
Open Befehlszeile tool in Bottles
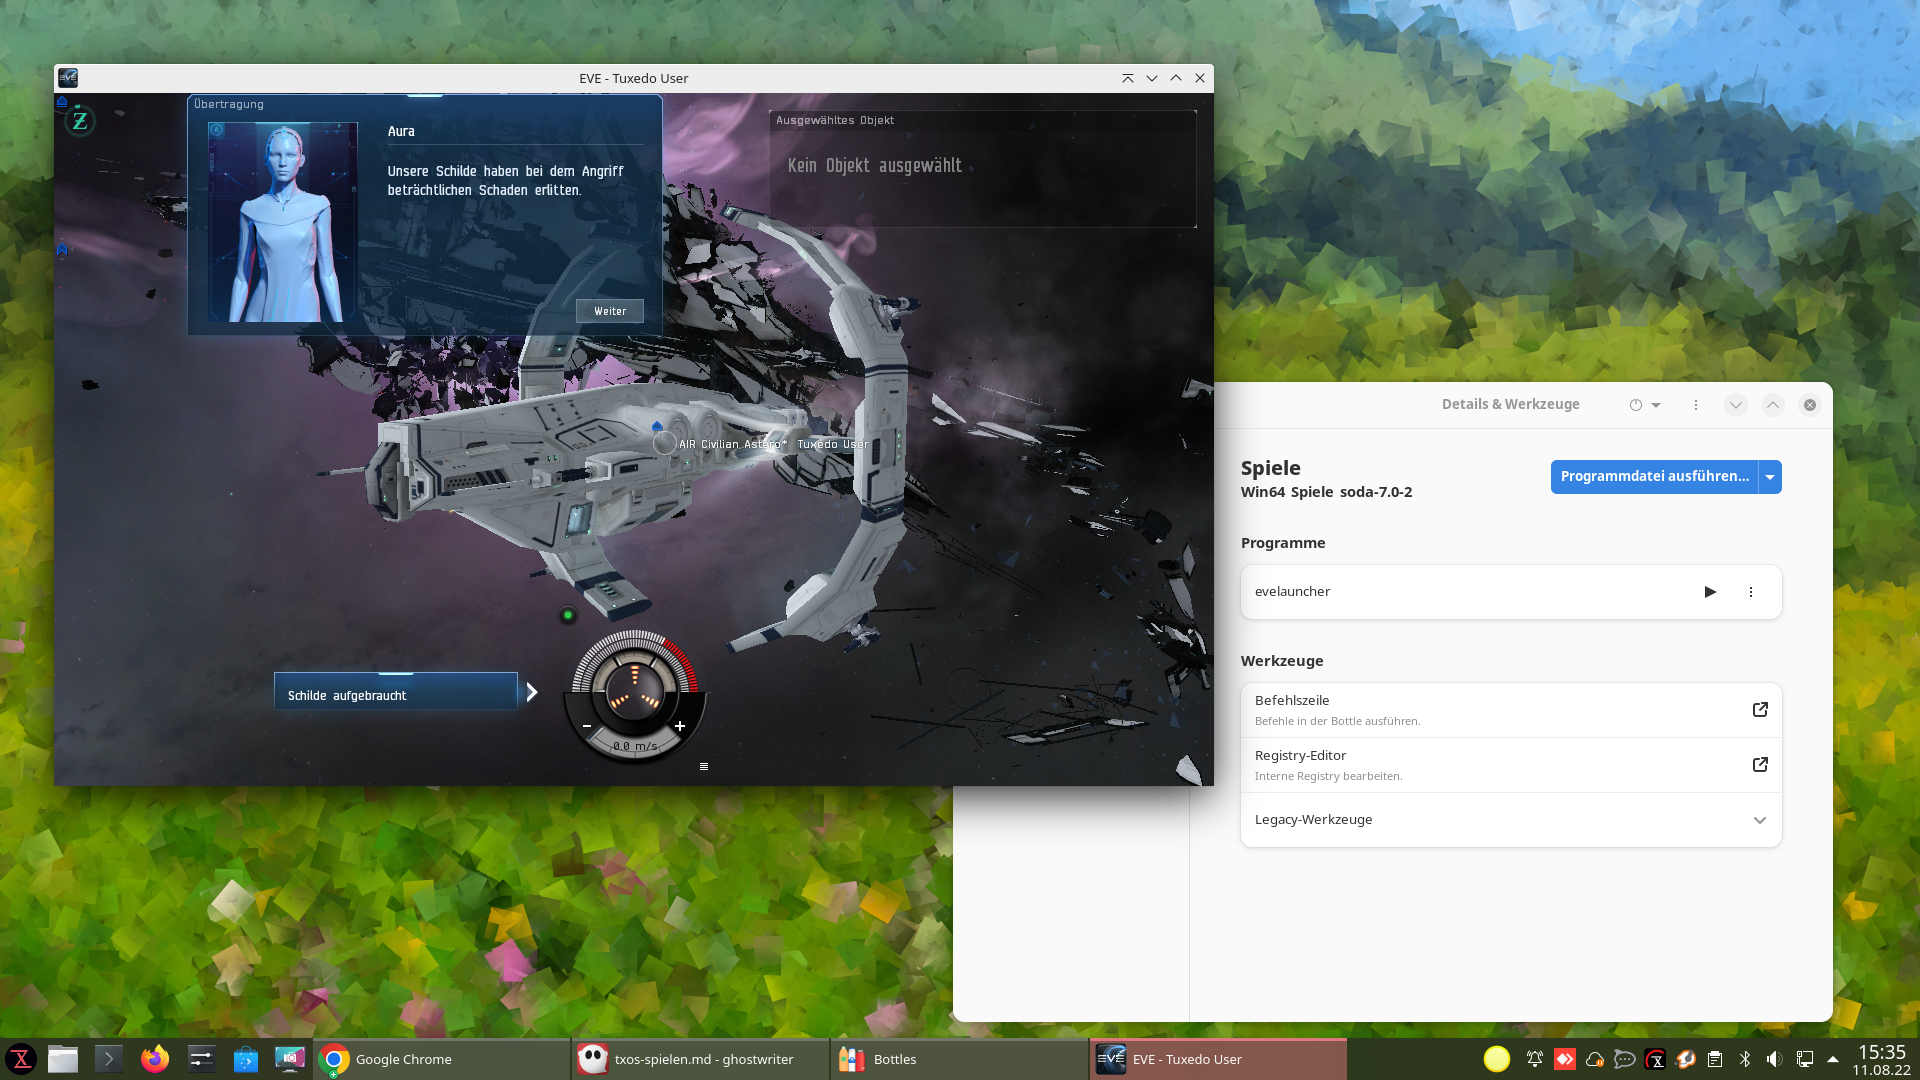(x=1511, y=710)
